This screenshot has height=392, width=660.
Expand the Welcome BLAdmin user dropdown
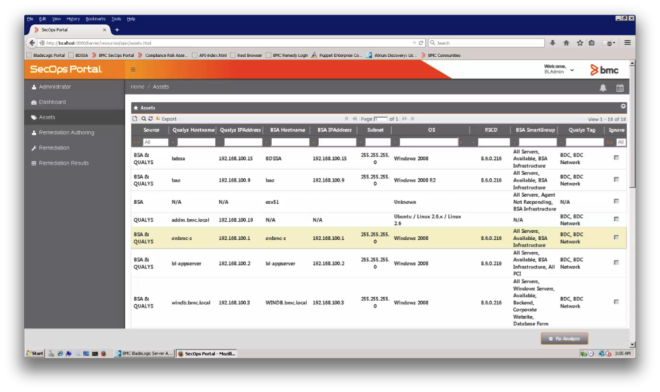click(559, 69)
